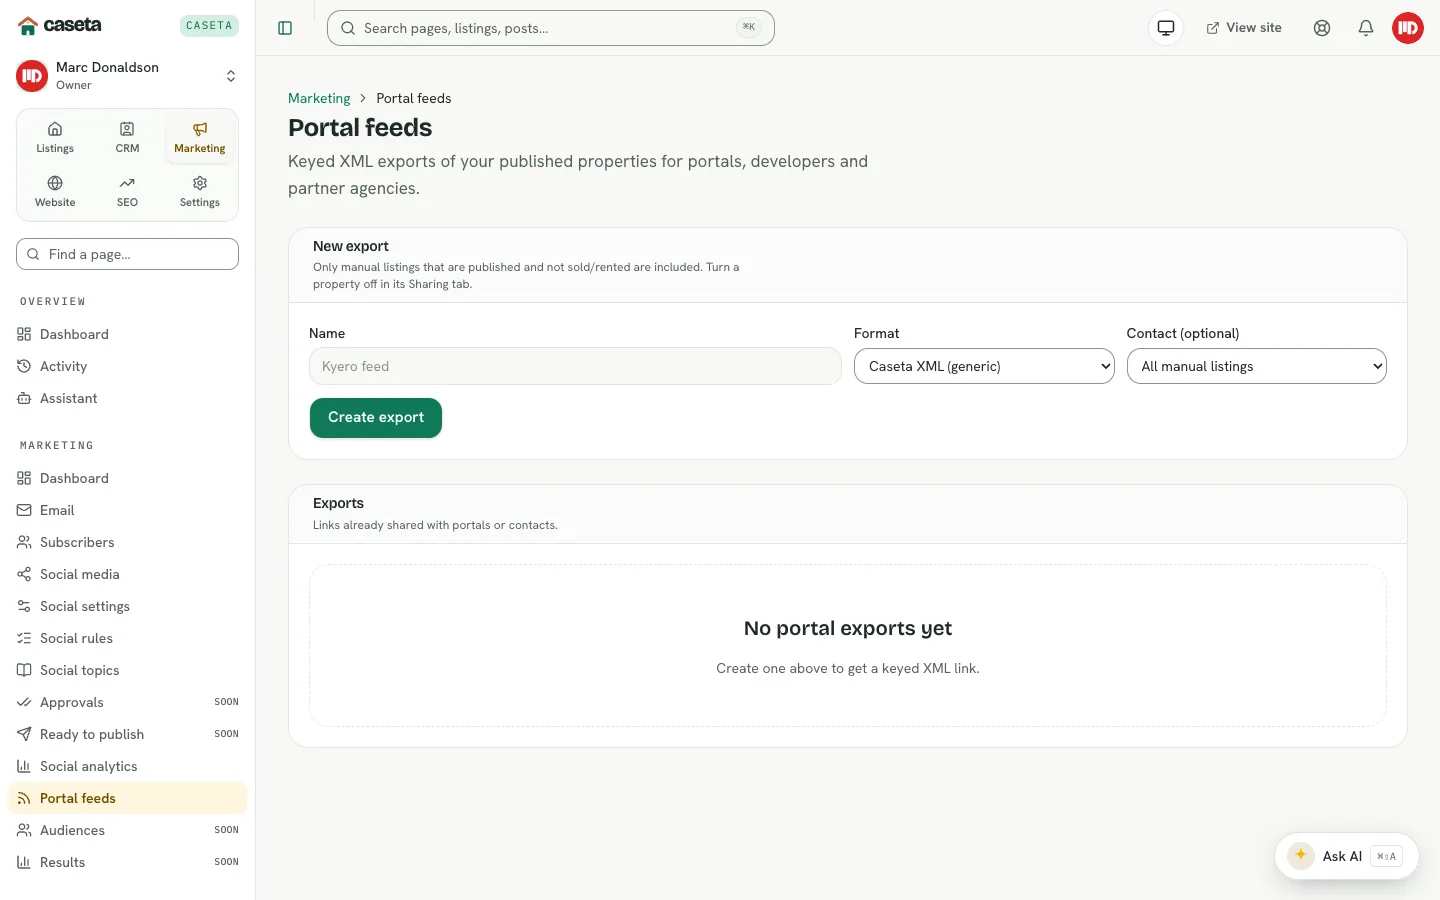Expand the account switcher chevrons
The height and width of the screenshot is (900, 1440).
[x=231, y=76]
